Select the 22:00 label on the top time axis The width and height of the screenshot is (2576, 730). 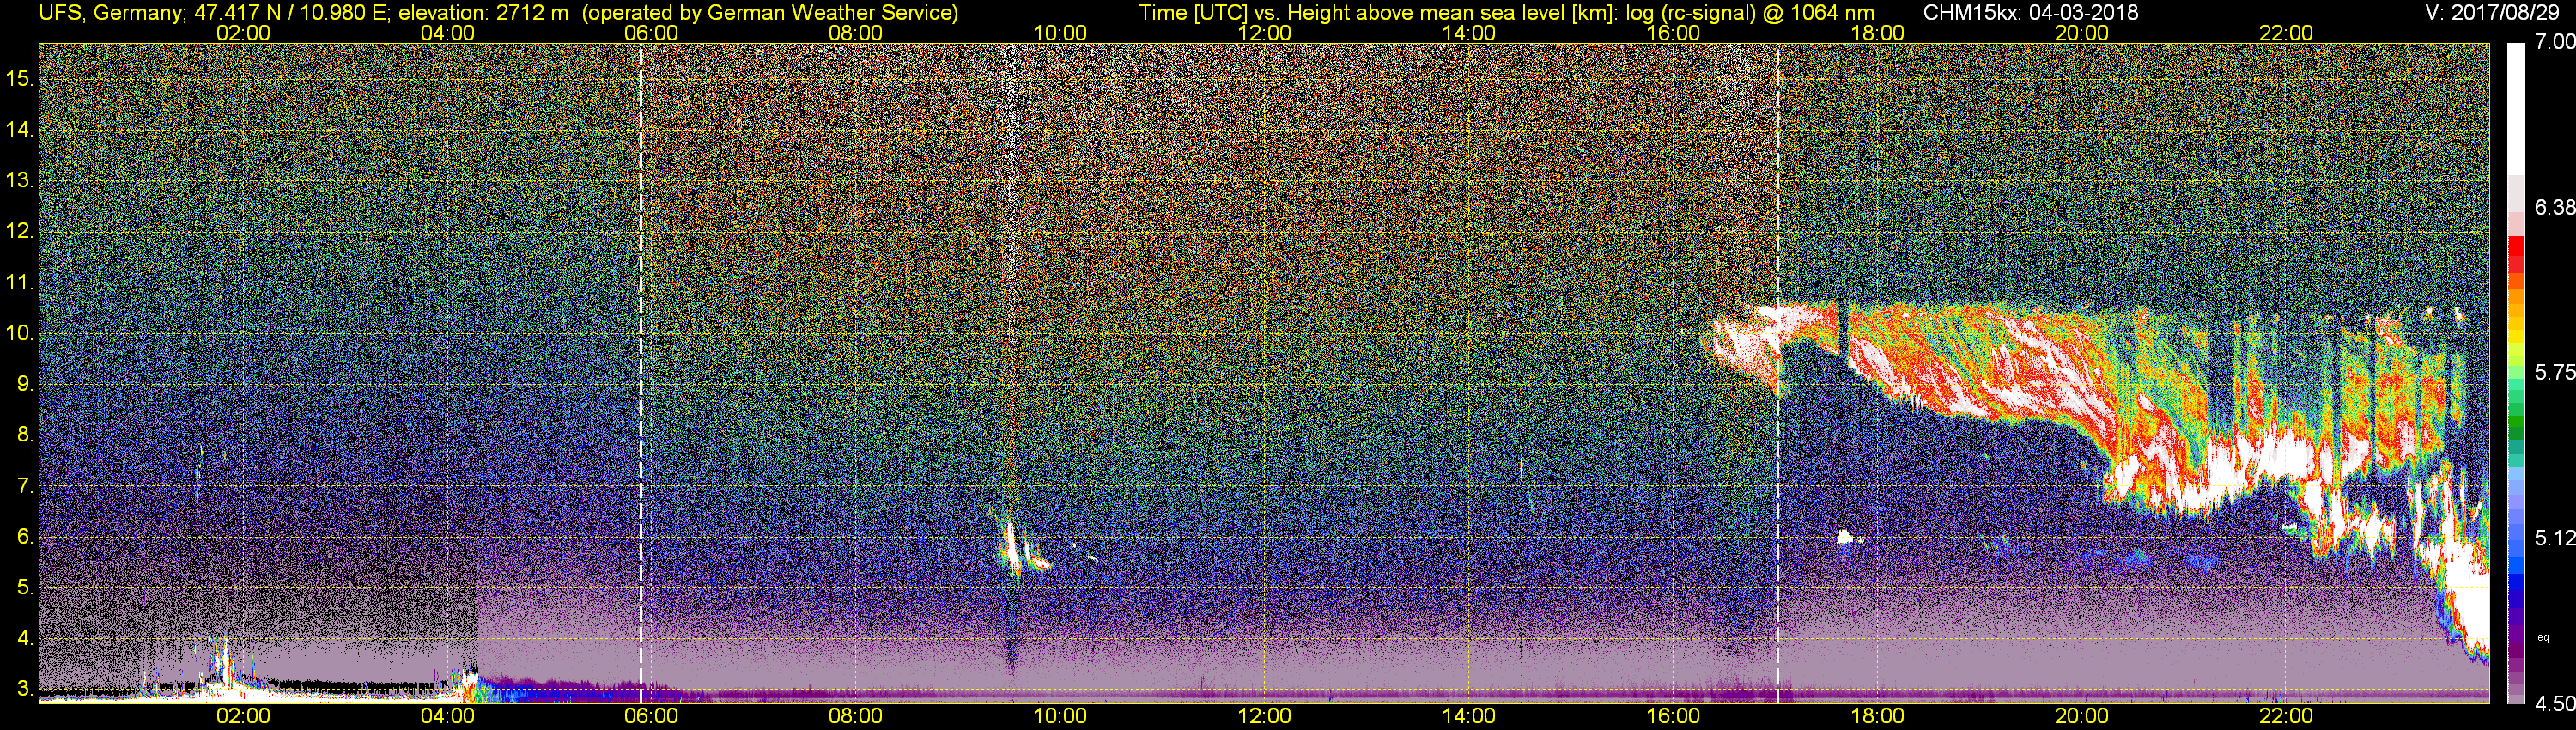[x=2286, y=33]
